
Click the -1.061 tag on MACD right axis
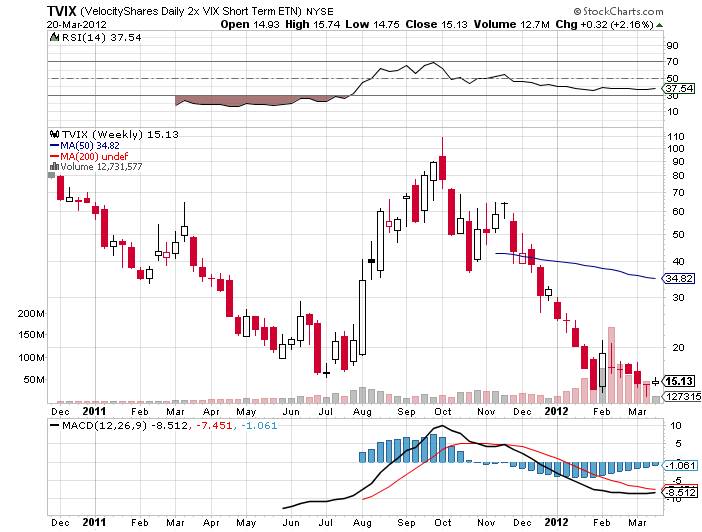[680, 466]
